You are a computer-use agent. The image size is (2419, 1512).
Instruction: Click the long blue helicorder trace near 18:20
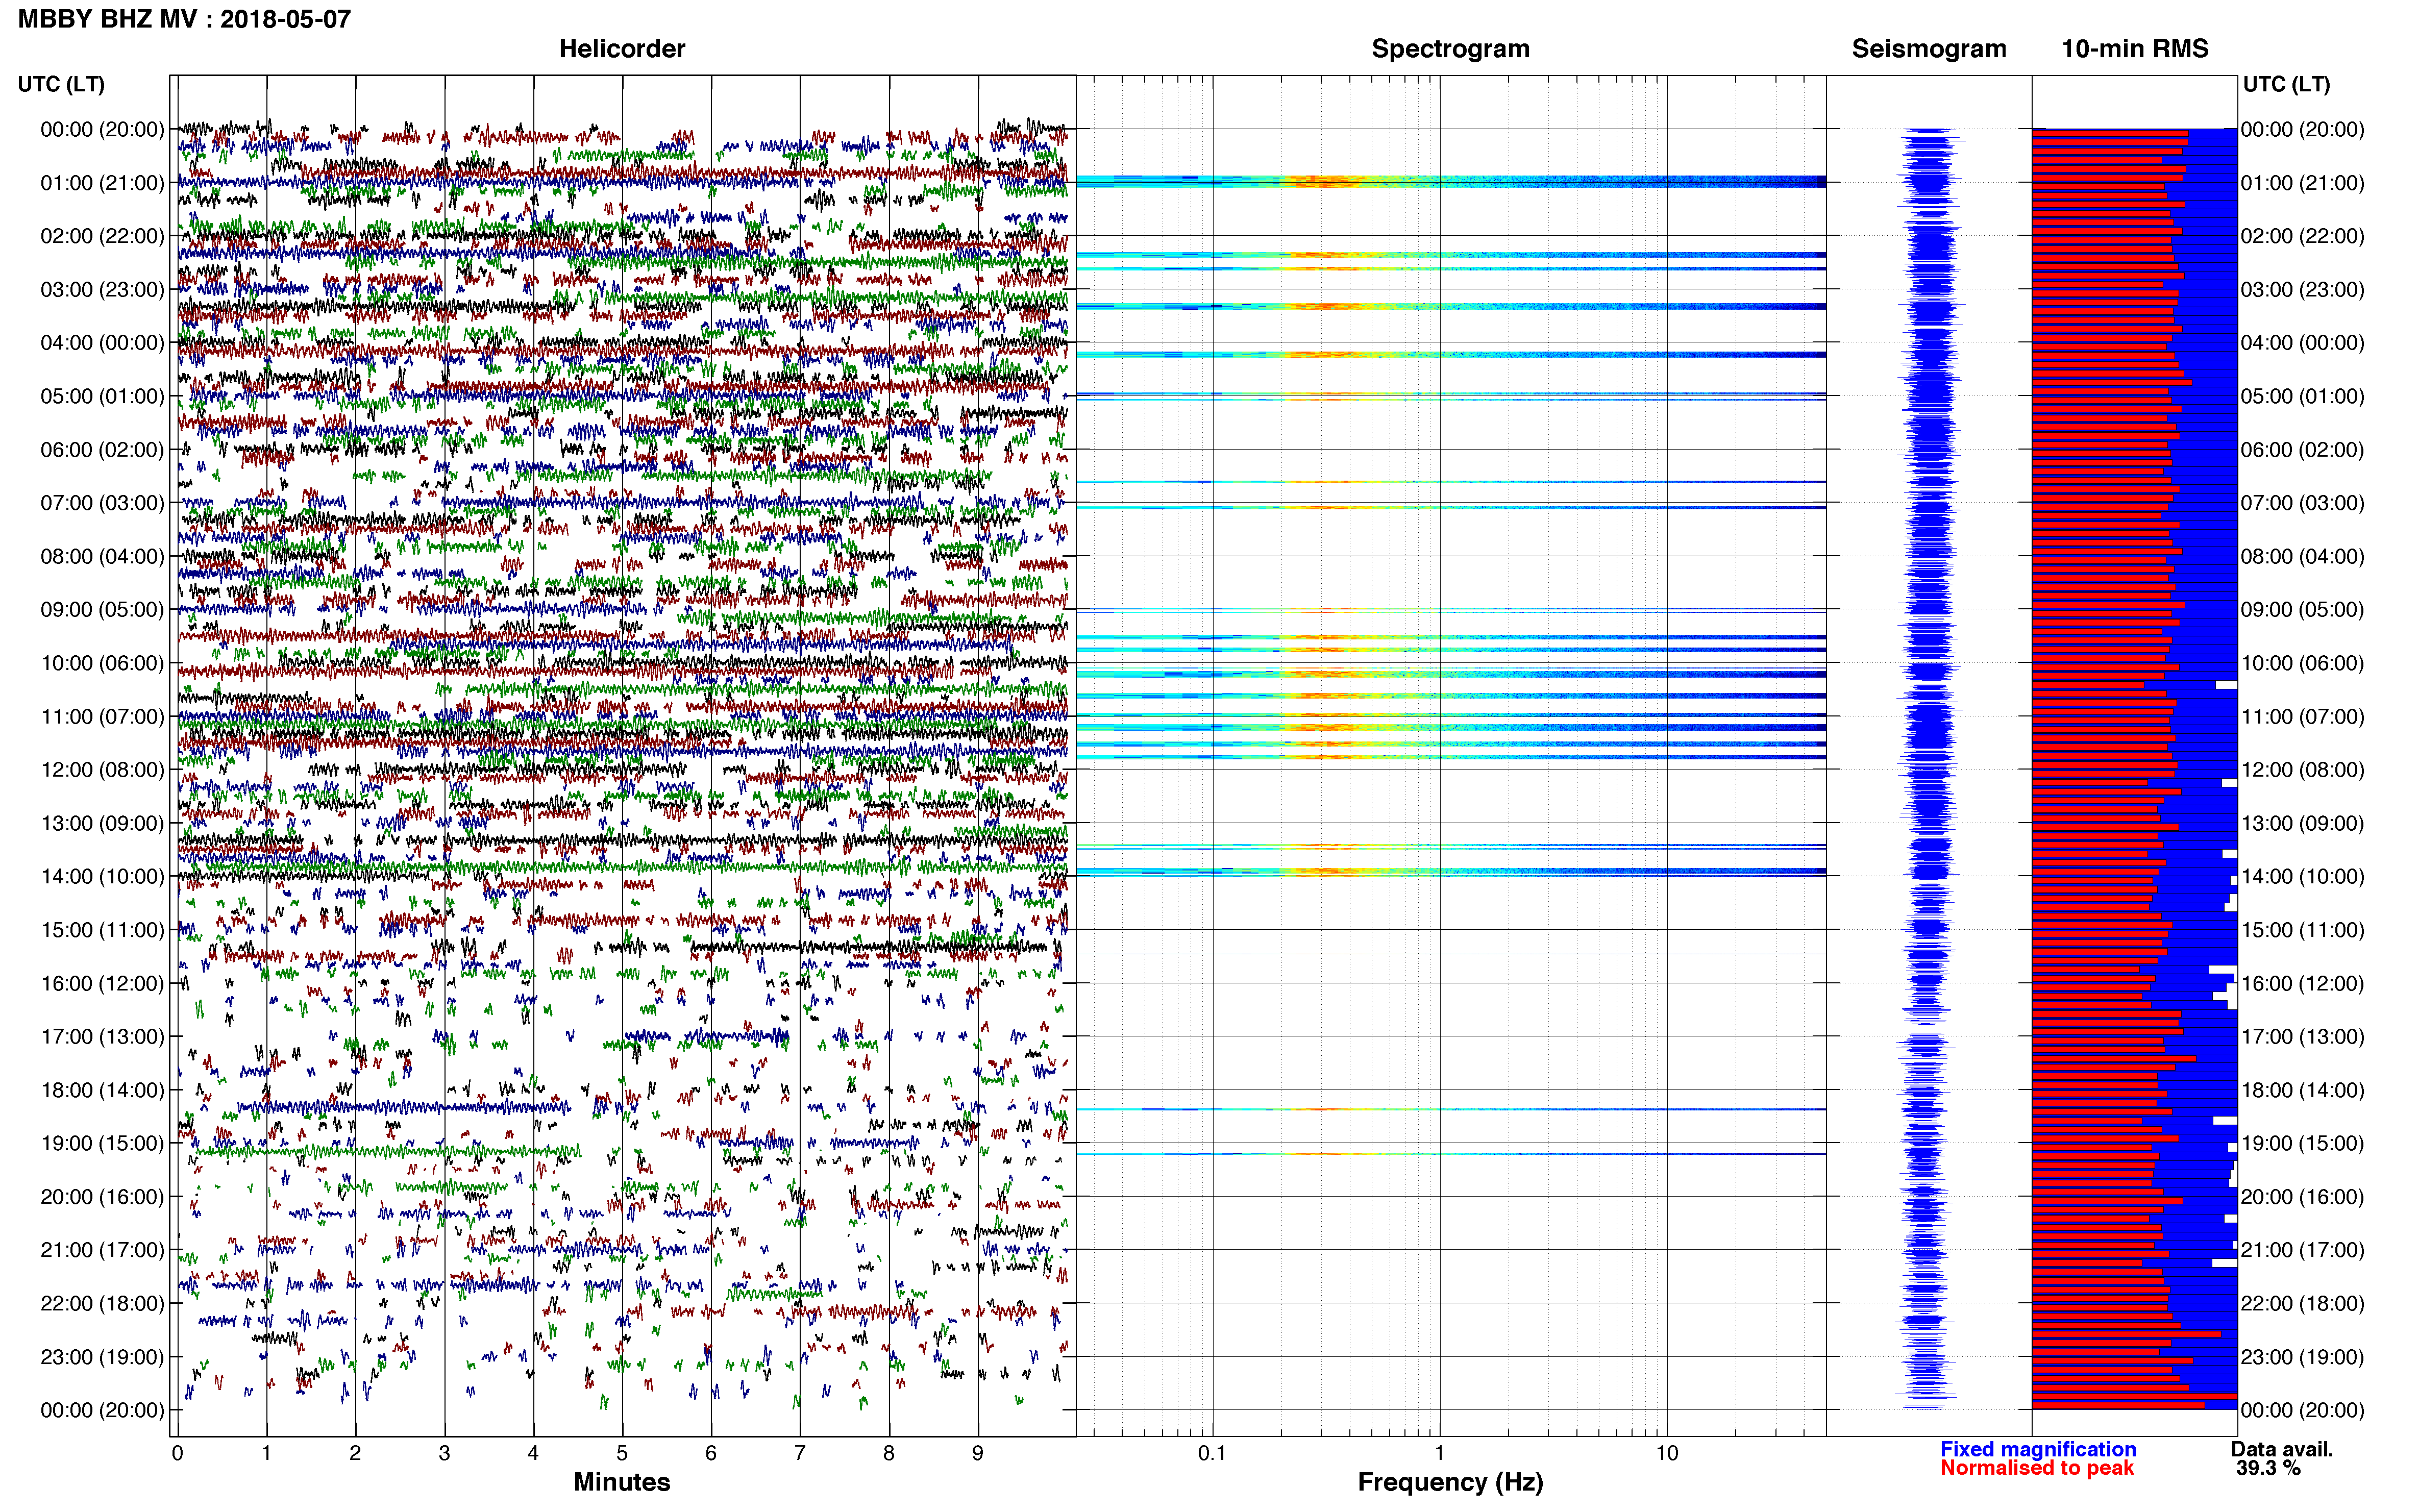pos(403,1107)
